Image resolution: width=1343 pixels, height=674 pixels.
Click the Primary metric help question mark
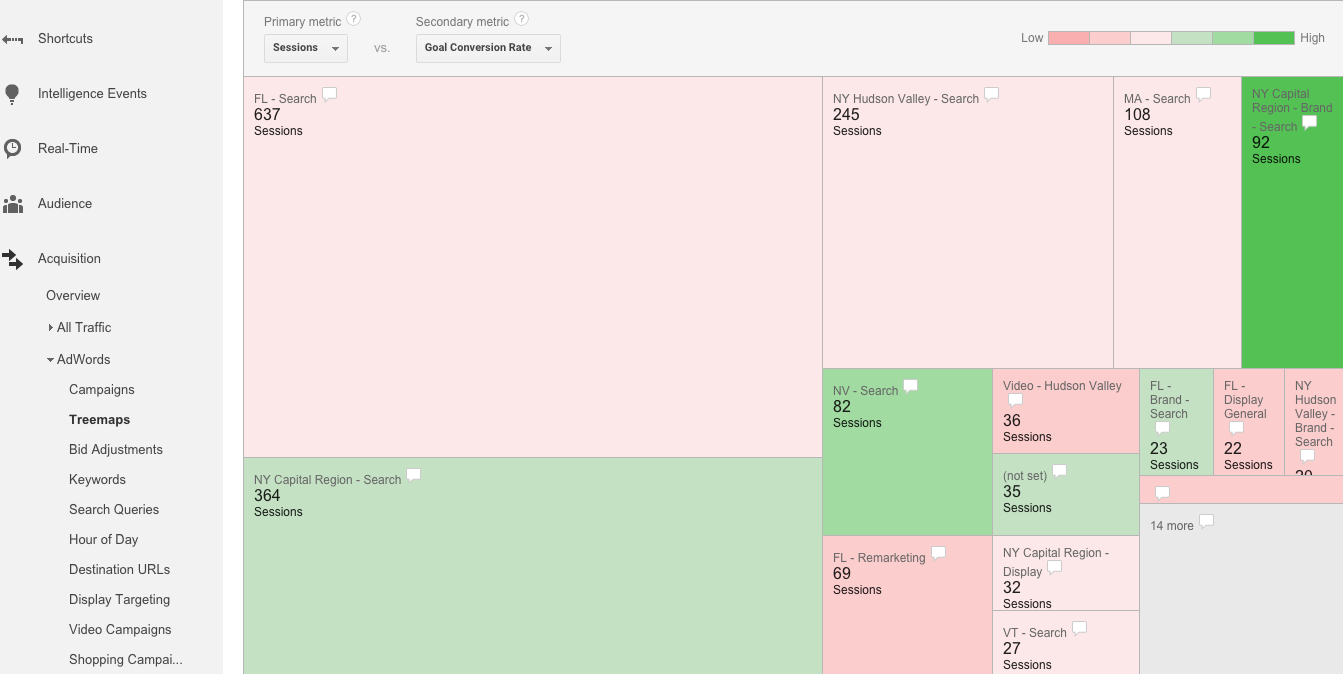pyautogui.click(x=353, y=19)
